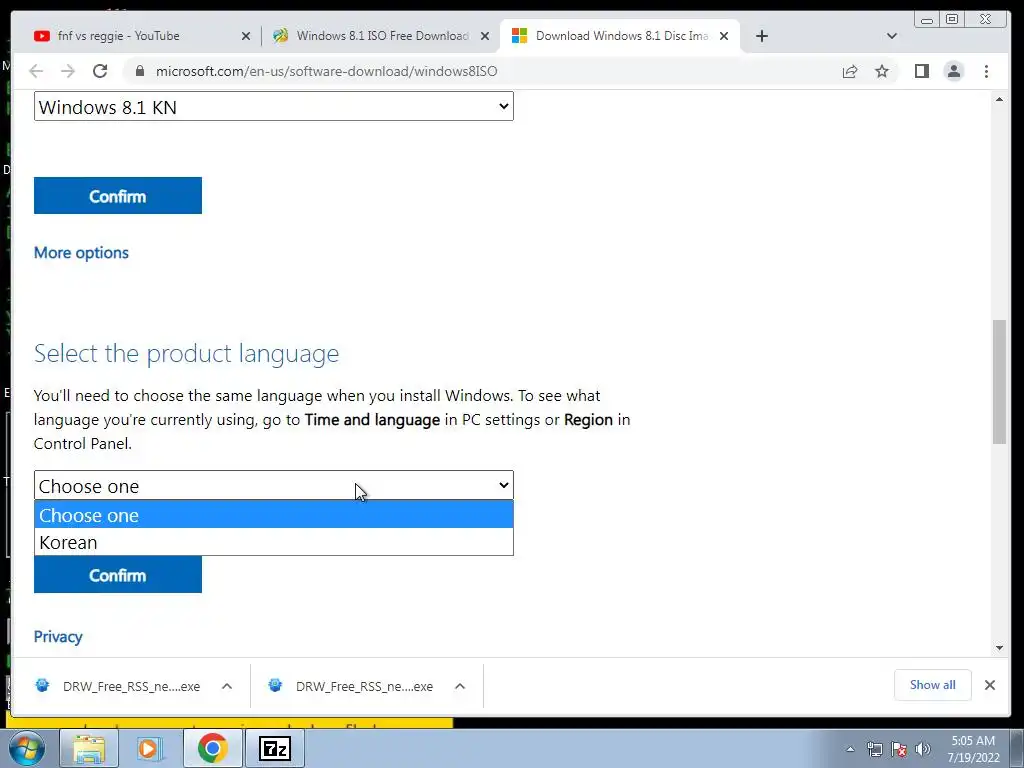Close the downloads bar
This screenshot has width=1024, height=768.
click(x=989, y=685)
